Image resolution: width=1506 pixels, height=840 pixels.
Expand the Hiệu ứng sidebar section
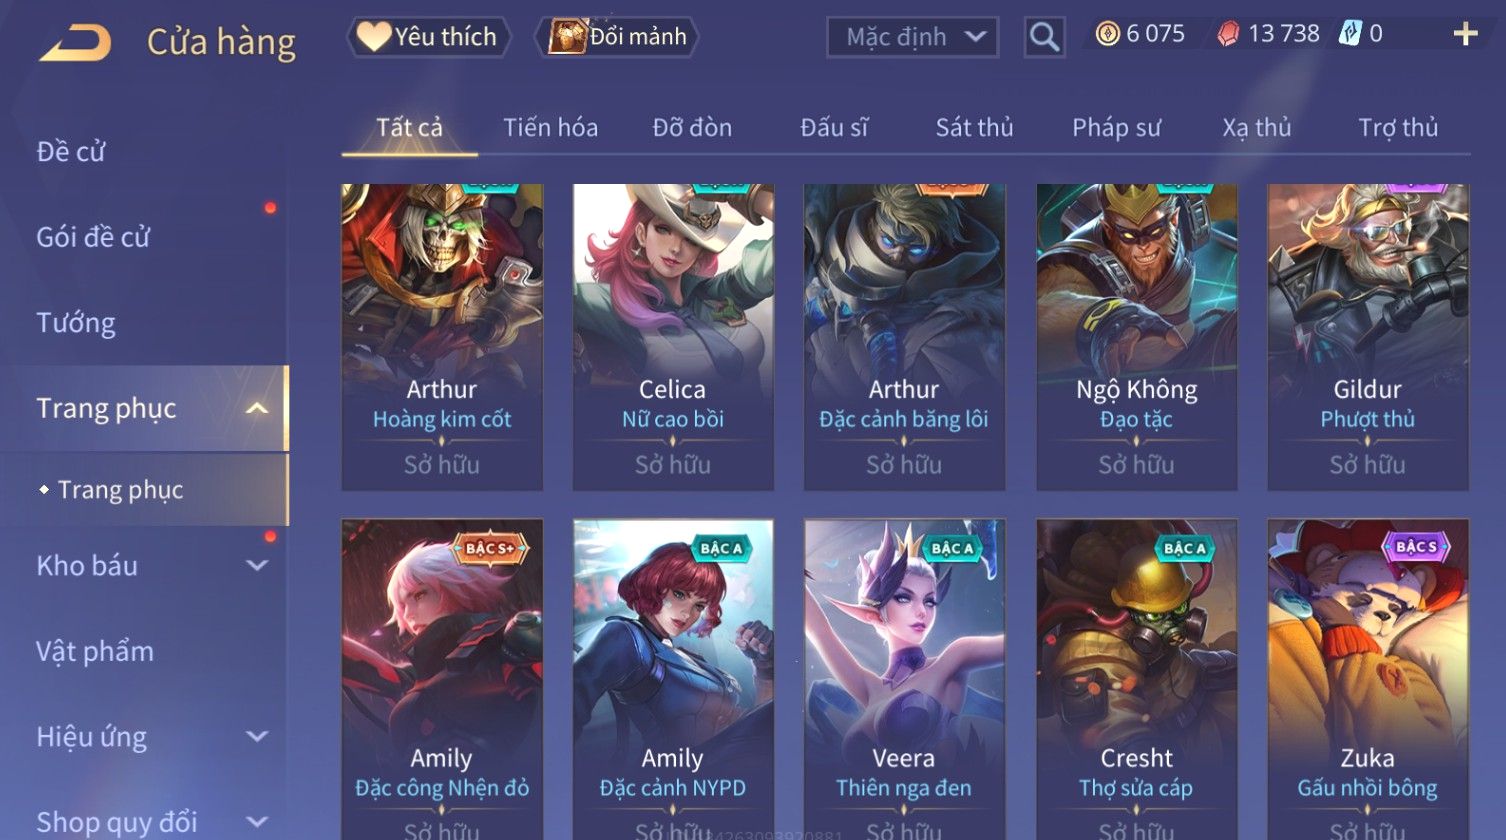pos(257,737)
